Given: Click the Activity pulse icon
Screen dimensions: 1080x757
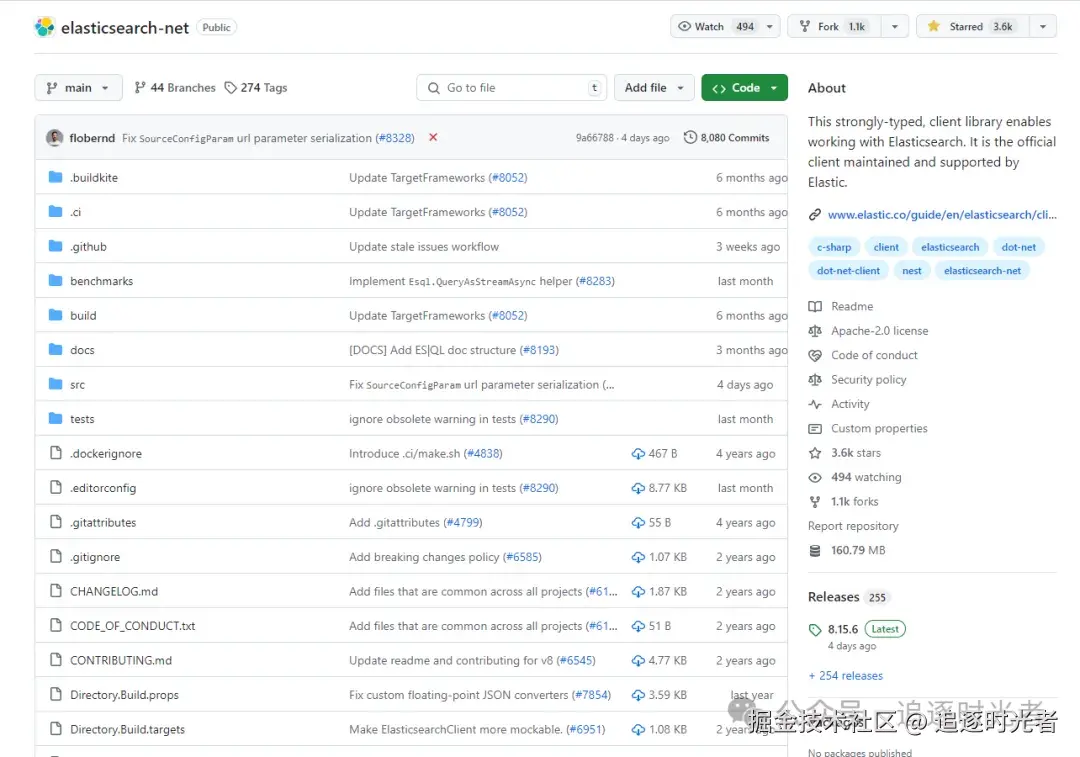Looking at the screenshot, I should pyautogui.click(x=815, y=404).
